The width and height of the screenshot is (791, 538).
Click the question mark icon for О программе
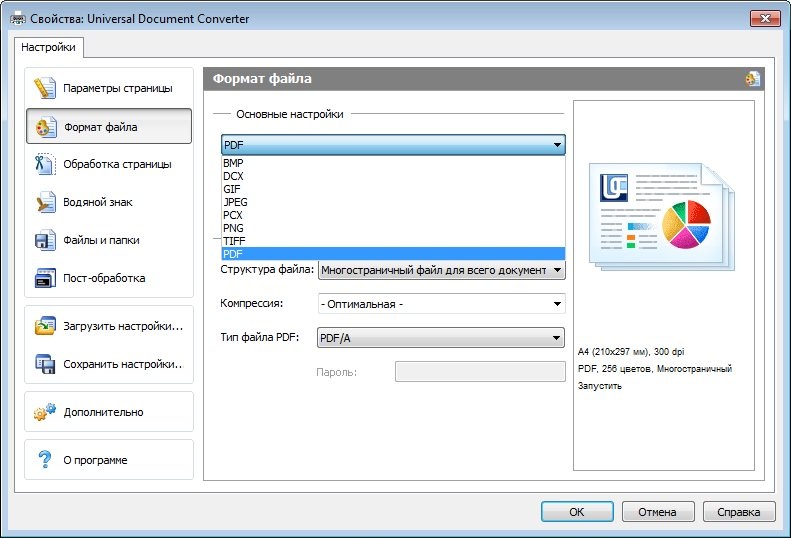[x=45, y=460]
